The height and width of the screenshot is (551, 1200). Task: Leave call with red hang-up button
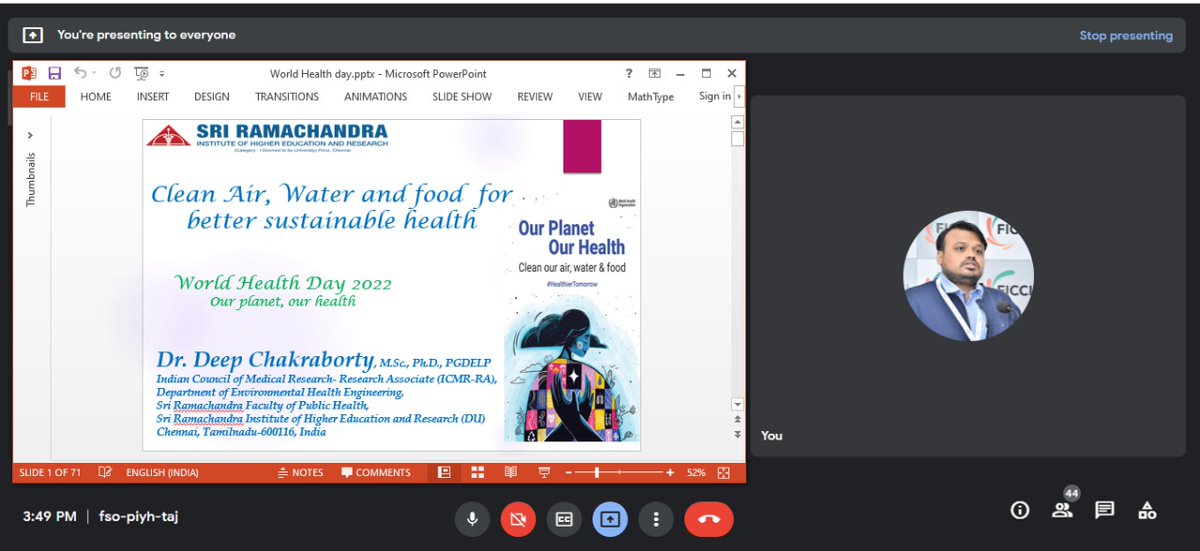coord(709,518)
